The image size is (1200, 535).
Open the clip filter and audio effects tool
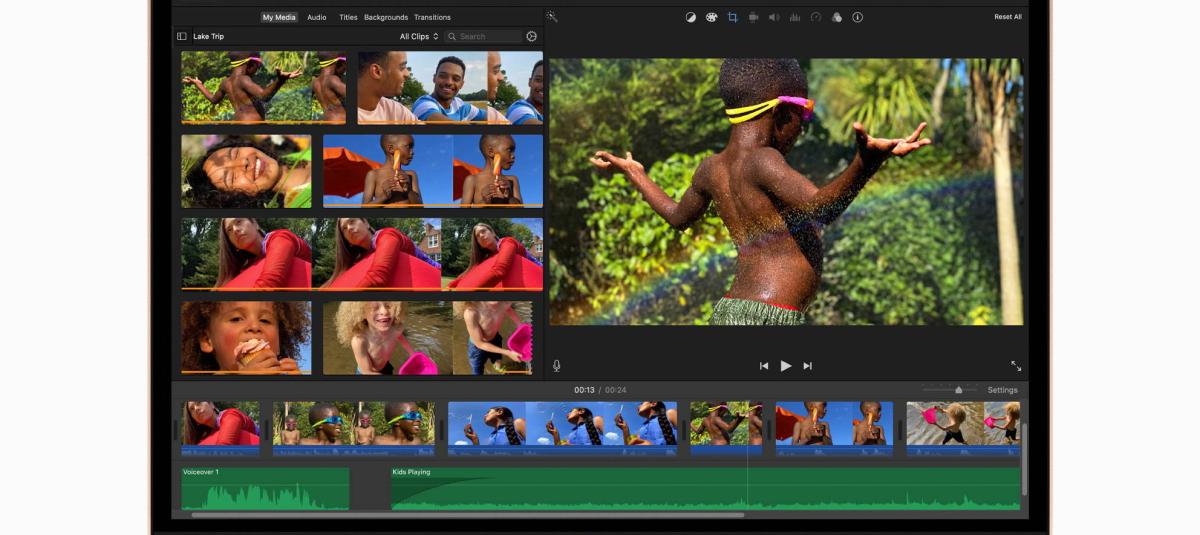coord(837,17)
